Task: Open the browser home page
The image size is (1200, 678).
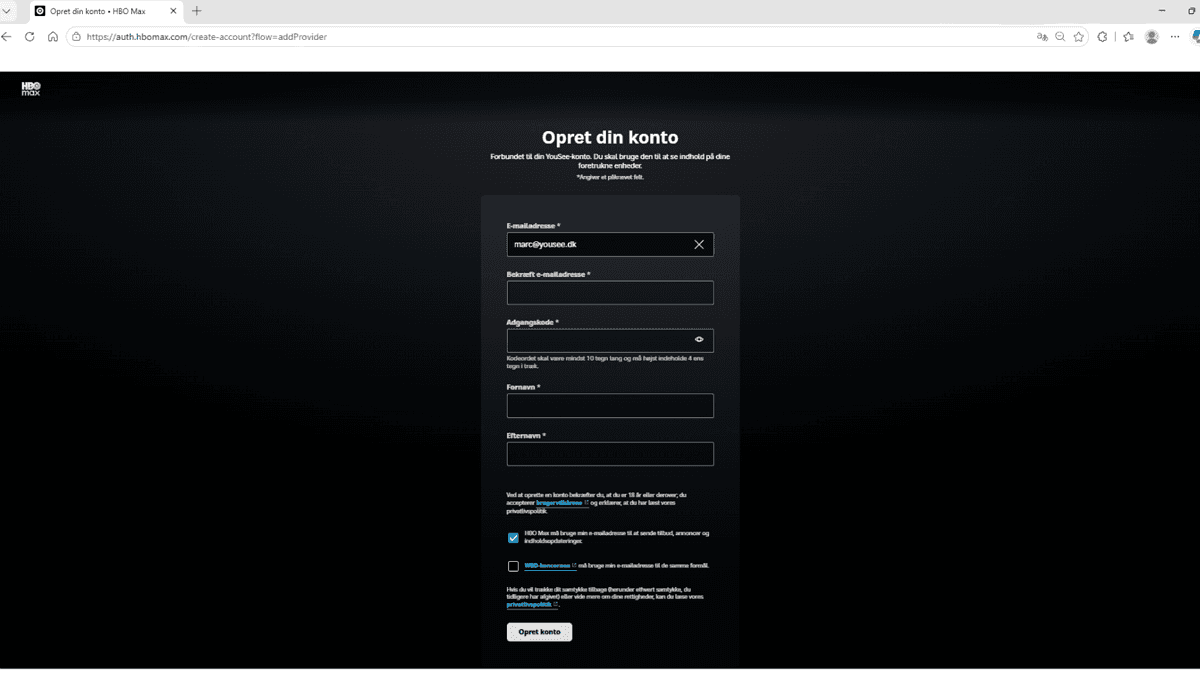Action: coord(53,37)
